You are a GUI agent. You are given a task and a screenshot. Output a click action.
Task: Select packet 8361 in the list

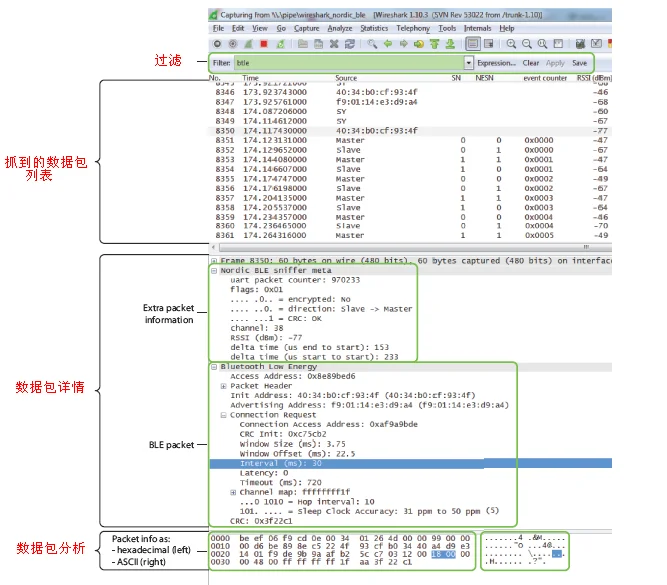point(411,235)
